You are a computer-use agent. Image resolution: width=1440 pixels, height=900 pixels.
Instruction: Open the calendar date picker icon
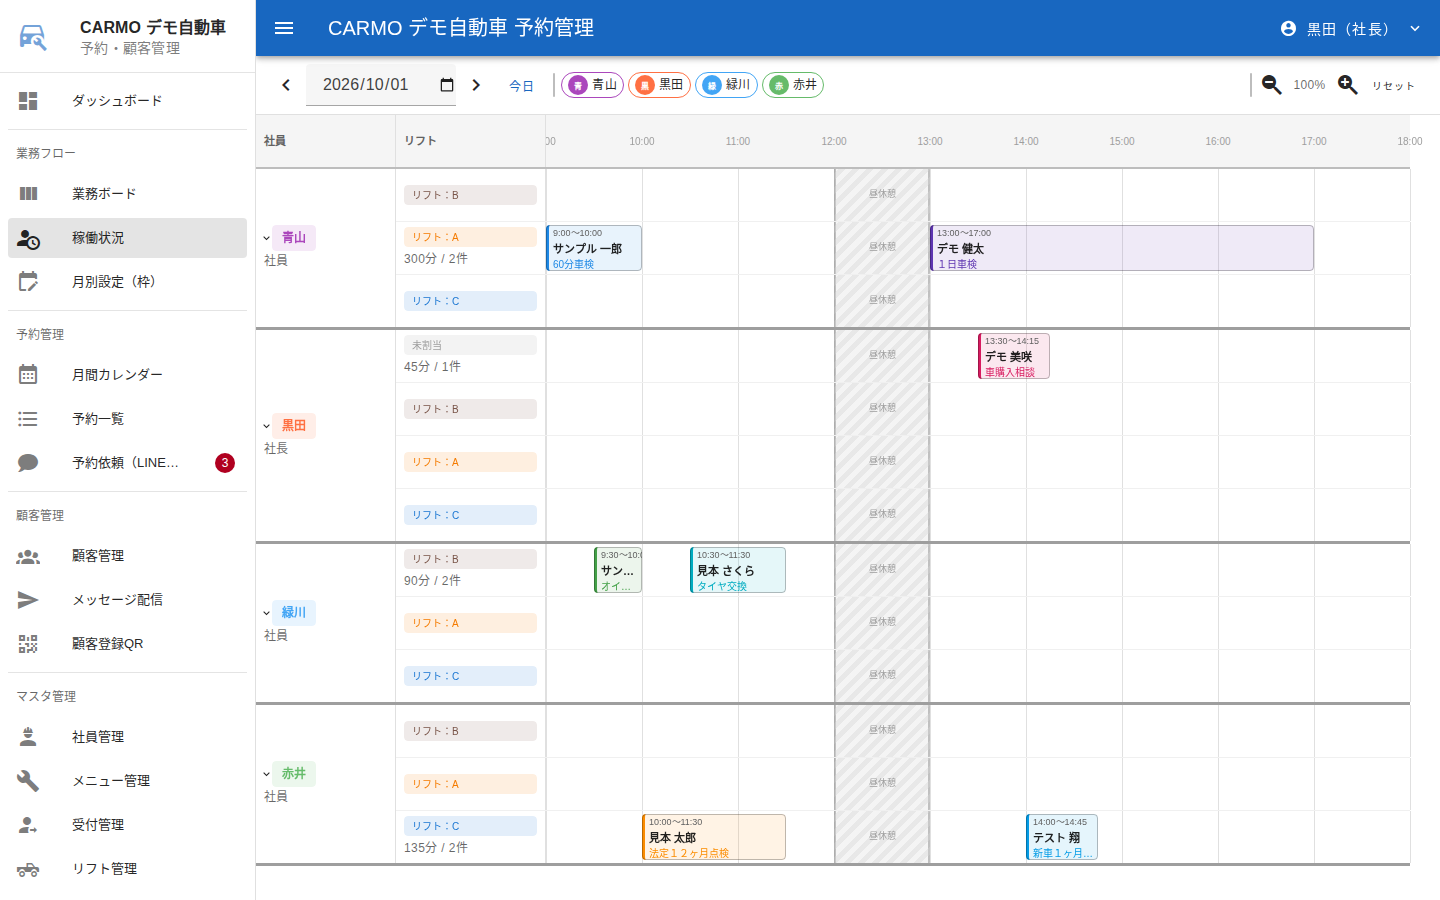click(447, 85)
